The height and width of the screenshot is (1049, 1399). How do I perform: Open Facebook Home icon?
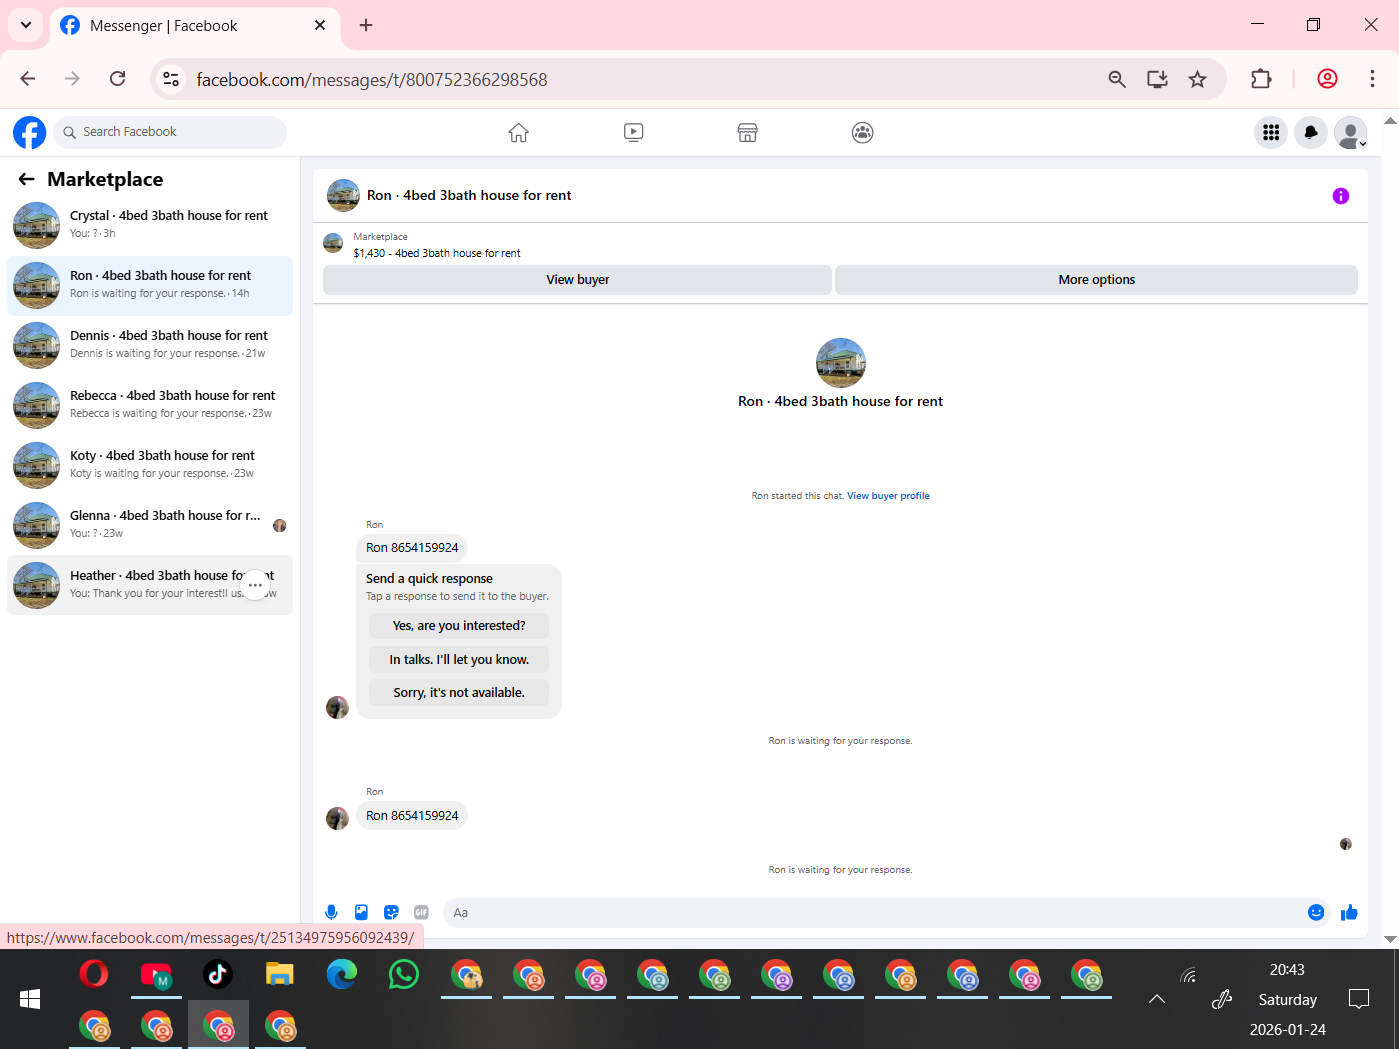518,132
